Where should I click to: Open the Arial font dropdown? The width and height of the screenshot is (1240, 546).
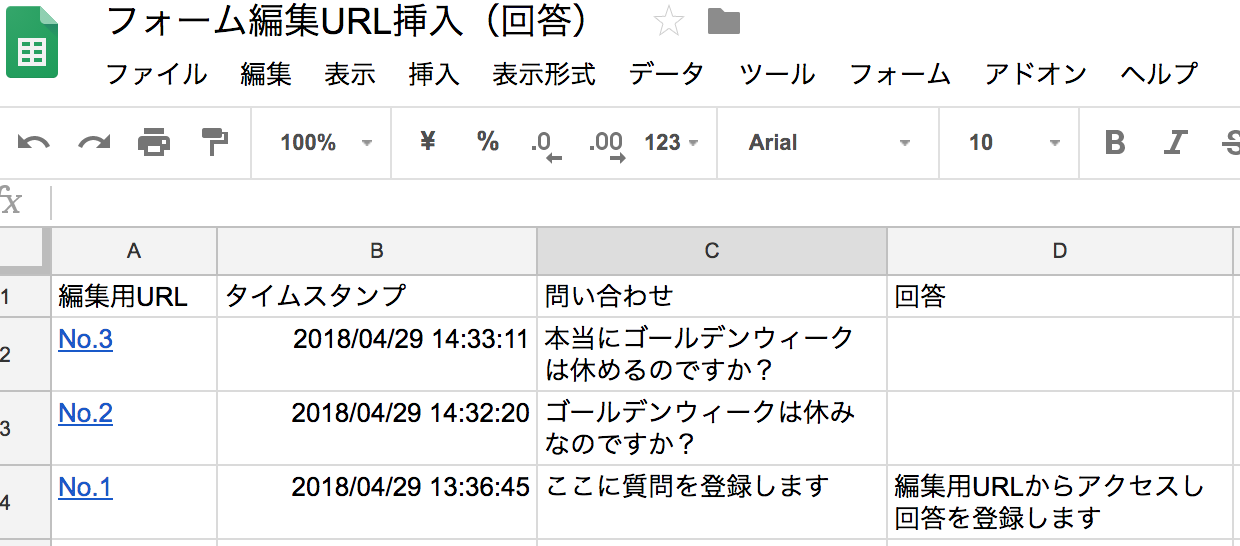click(829, 143)
